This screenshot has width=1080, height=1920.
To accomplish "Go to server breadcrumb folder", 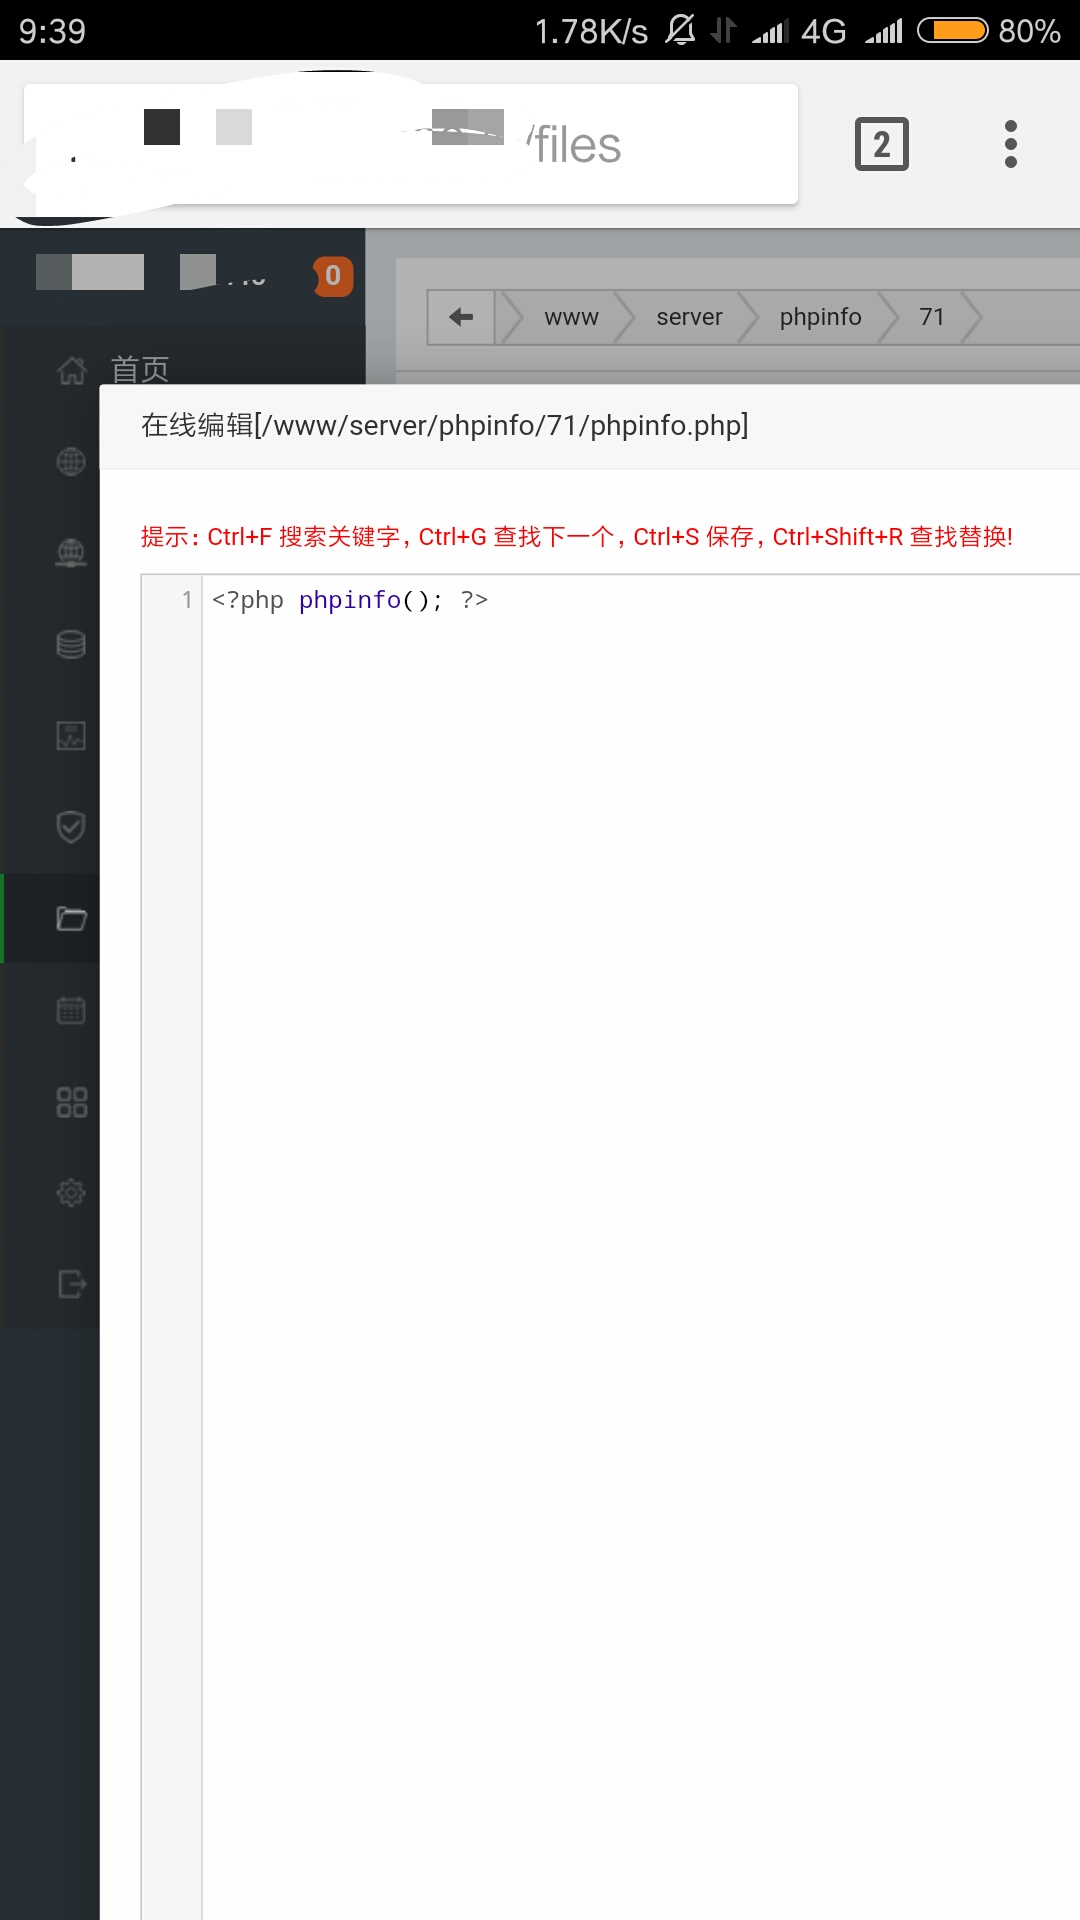I will (689, 317).
